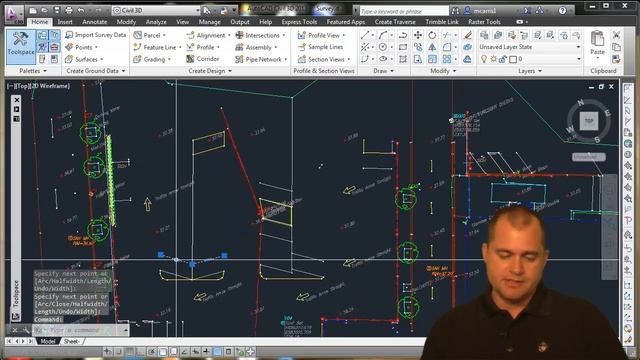640x360 pixels.
Task: Select the Array modify tool
Action: pos(447,60)
